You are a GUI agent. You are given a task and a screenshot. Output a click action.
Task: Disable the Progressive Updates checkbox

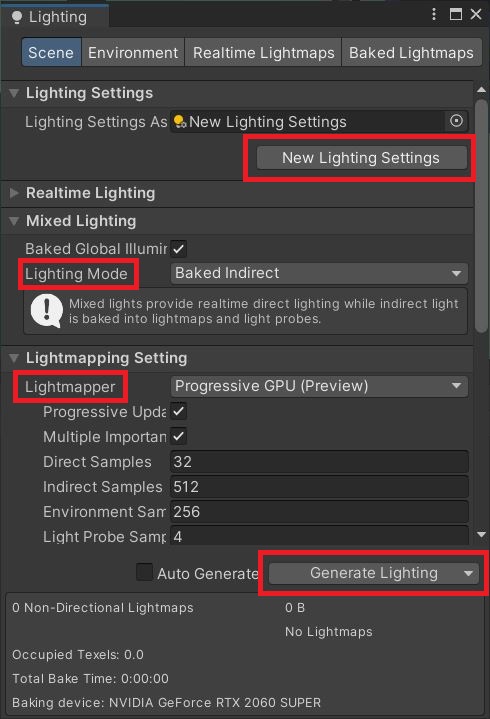(178, 411)
